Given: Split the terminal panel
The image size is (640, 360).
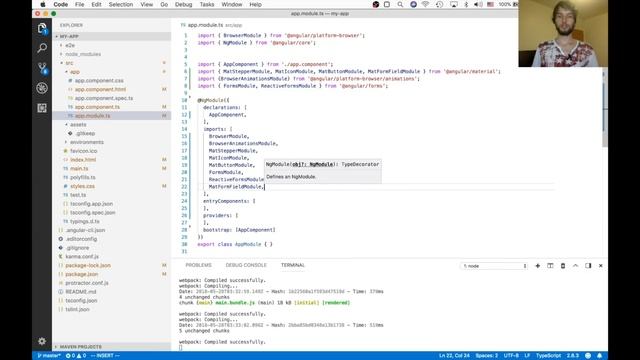Looking at the screenshot, I should click(550, 266).
